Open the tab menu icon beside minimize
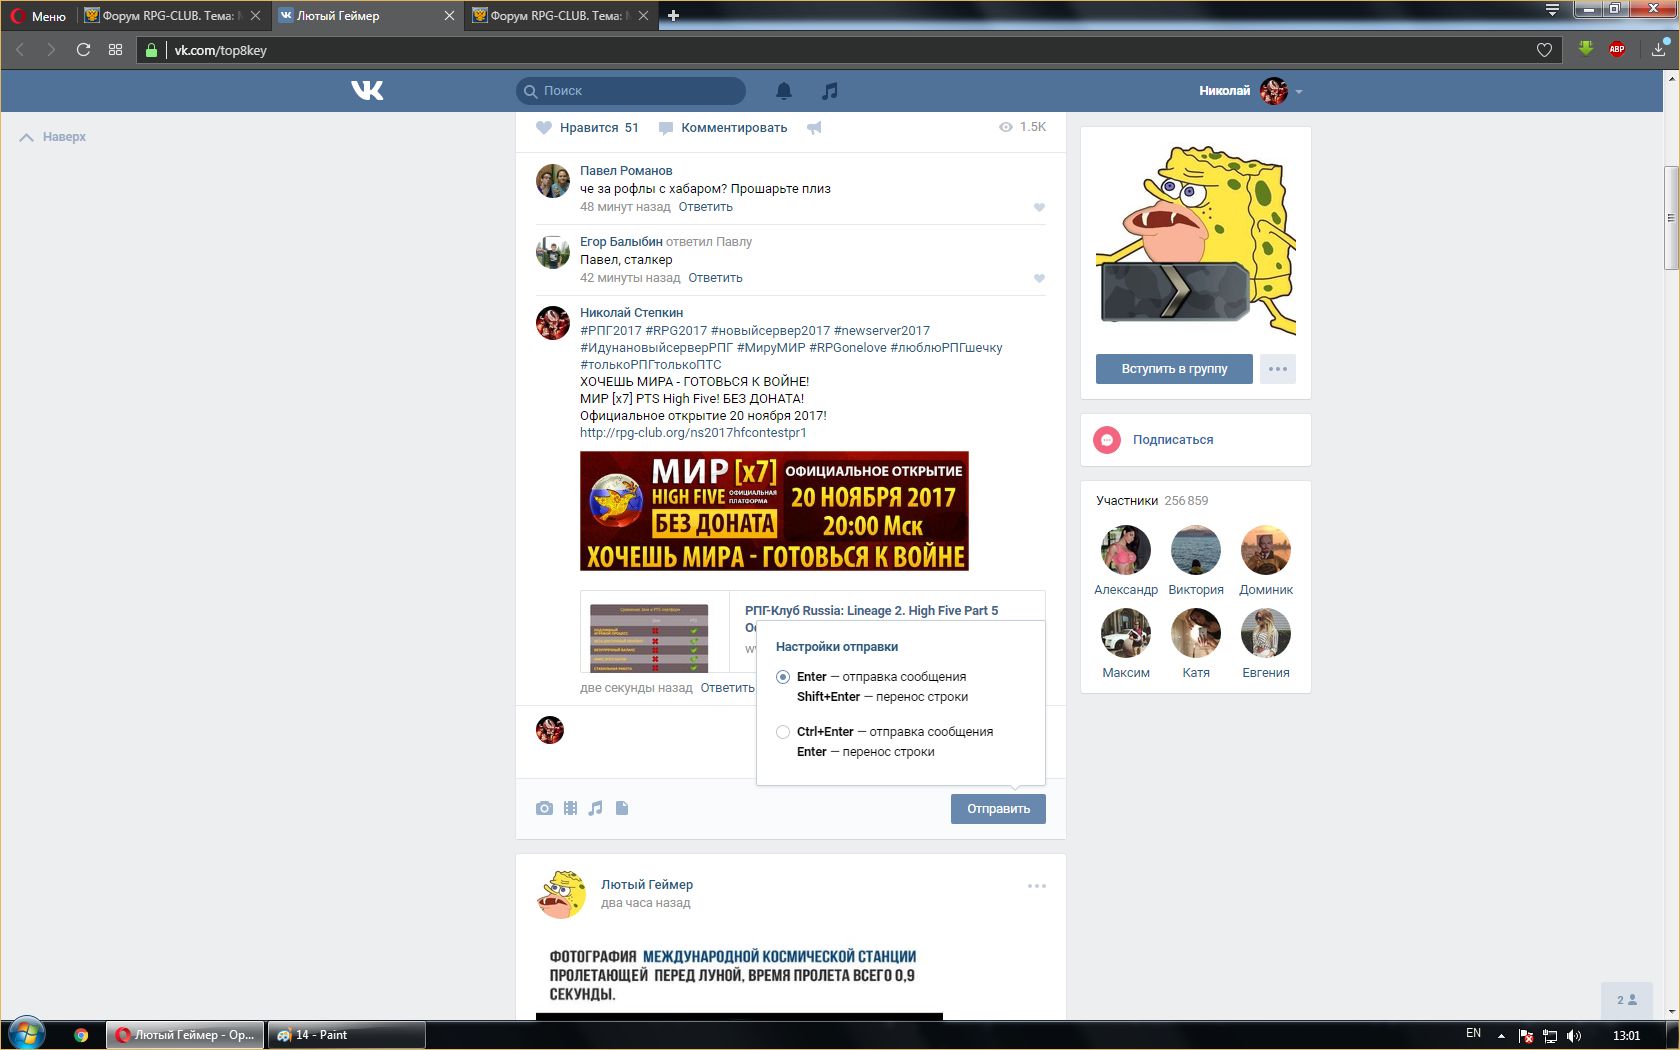The width and height of the screenshot is (1680, 1050). [1552, 10]
